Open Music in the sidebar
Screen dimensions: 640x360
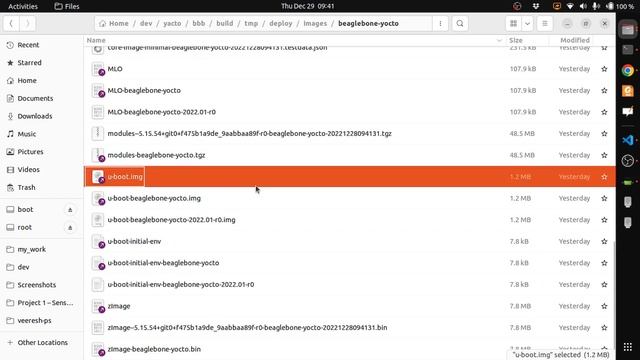(42, 134)
